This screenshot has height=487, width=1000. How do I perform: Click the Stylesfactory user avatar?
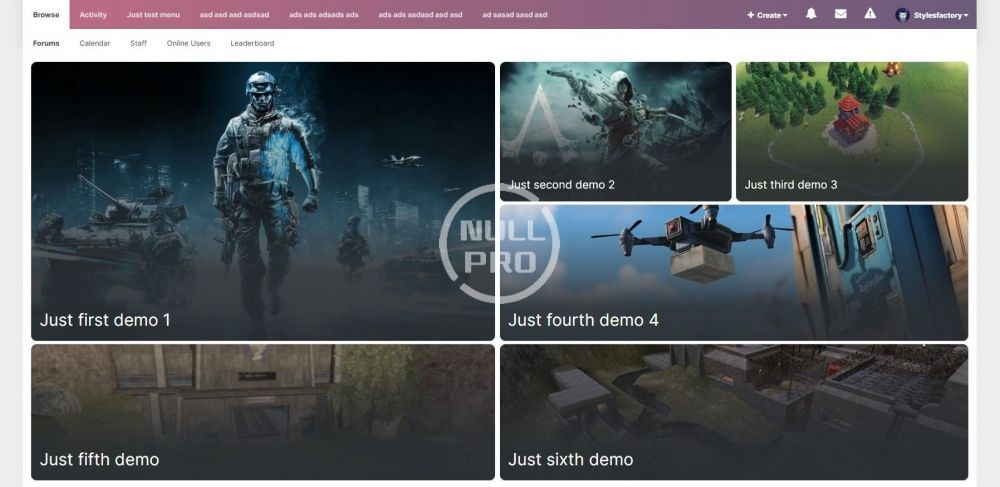[902, 15]
